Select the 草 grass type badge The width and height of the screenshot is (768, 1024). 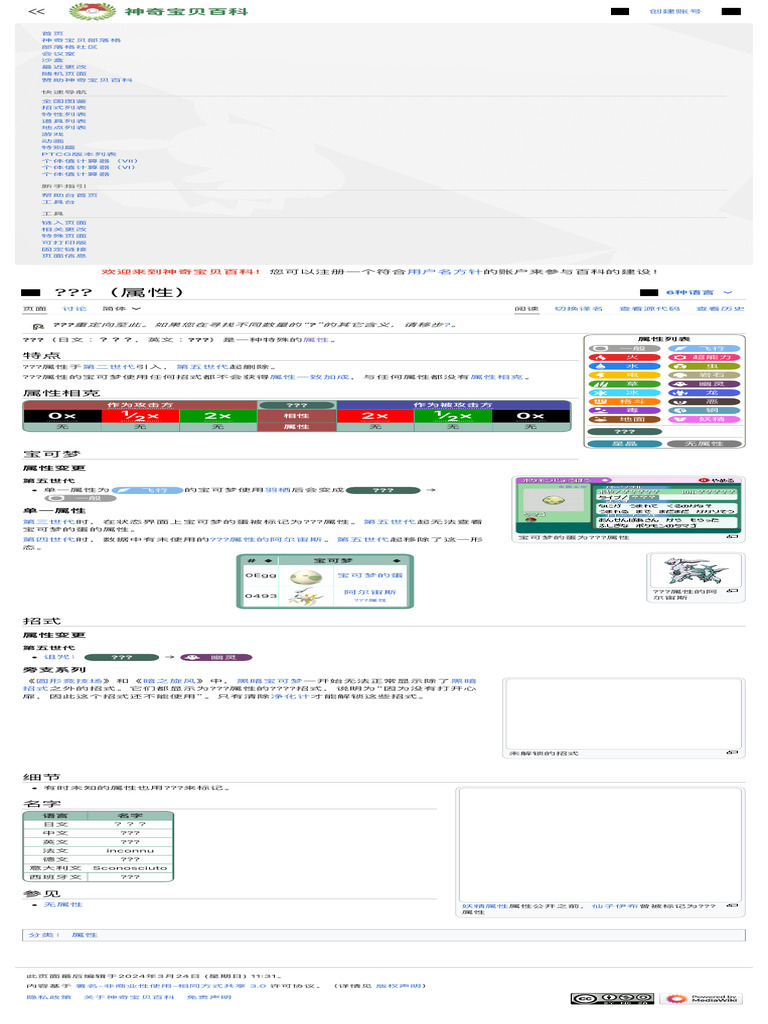coord(625,384)
